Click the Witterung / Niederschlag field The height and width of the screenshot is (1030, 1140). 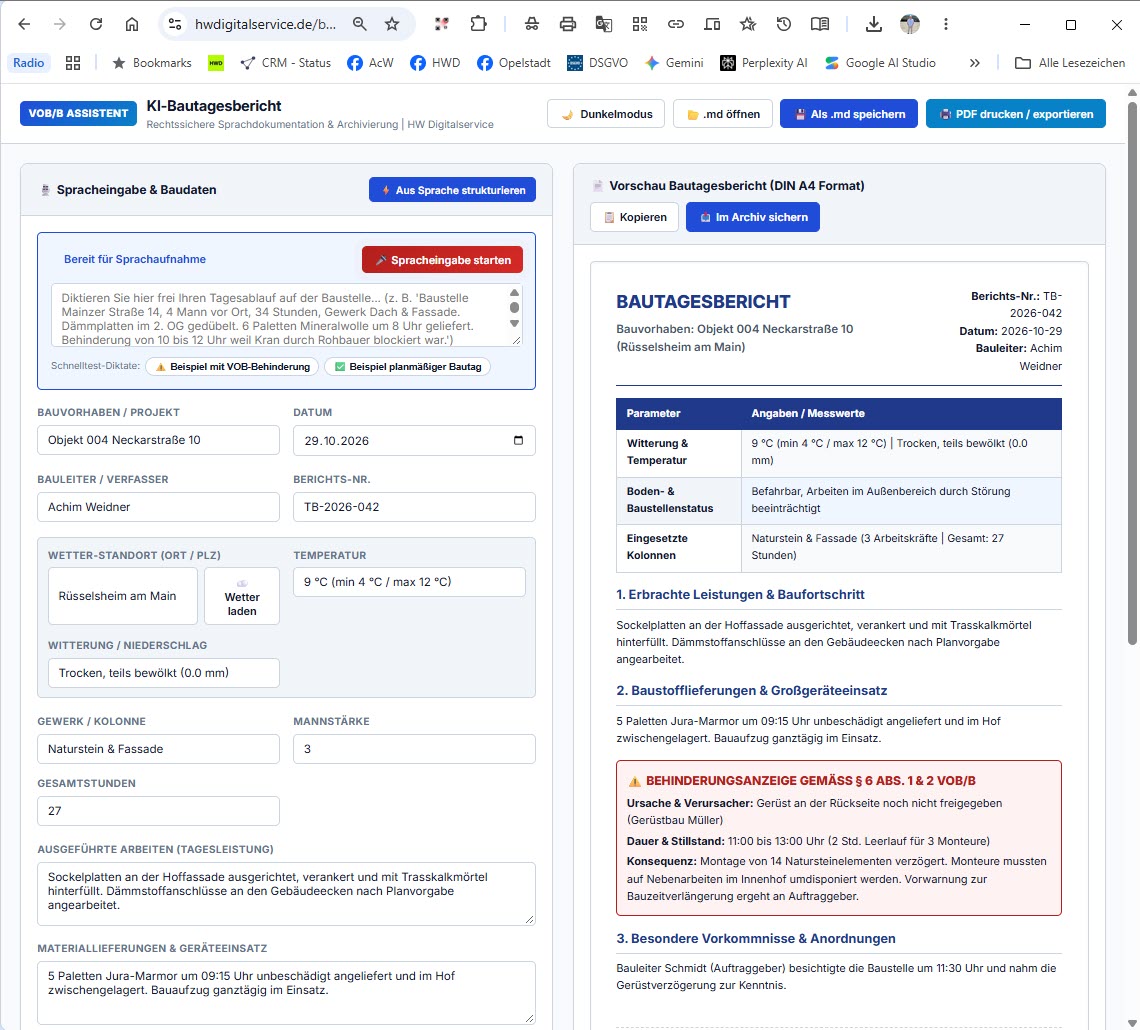click(x=164, y=673)
